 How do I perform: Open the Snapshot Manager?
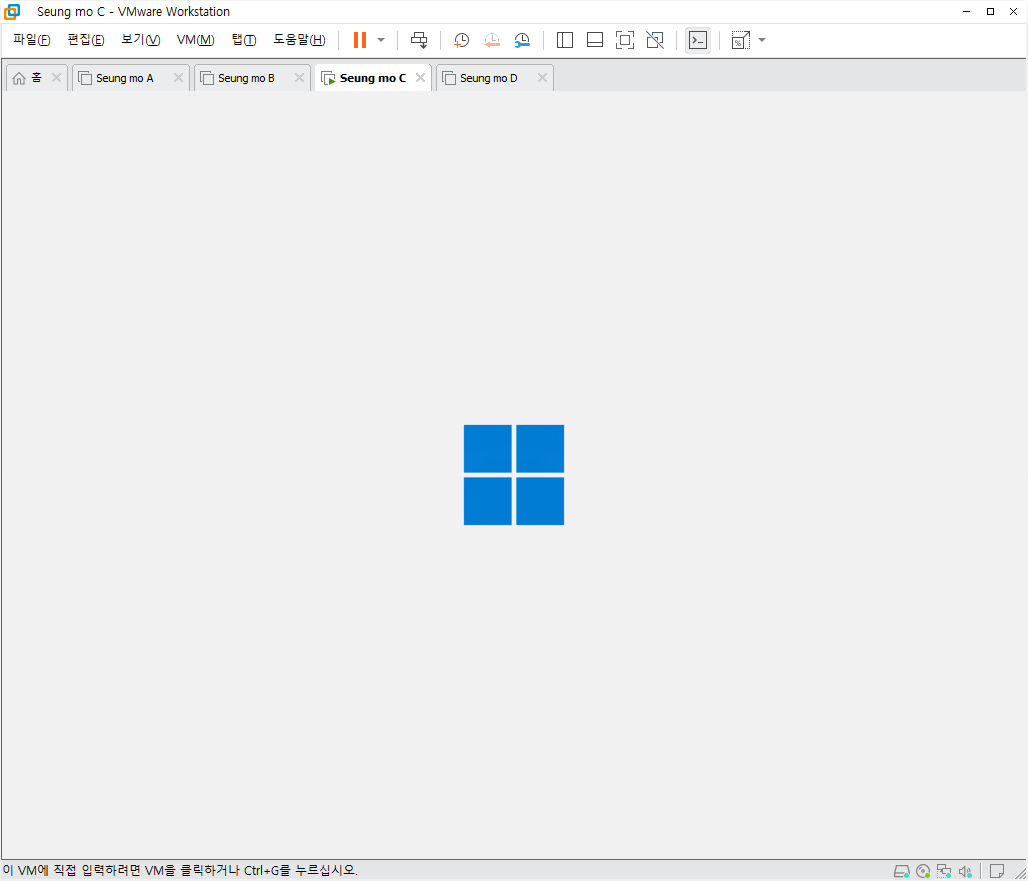coord(522,40)
